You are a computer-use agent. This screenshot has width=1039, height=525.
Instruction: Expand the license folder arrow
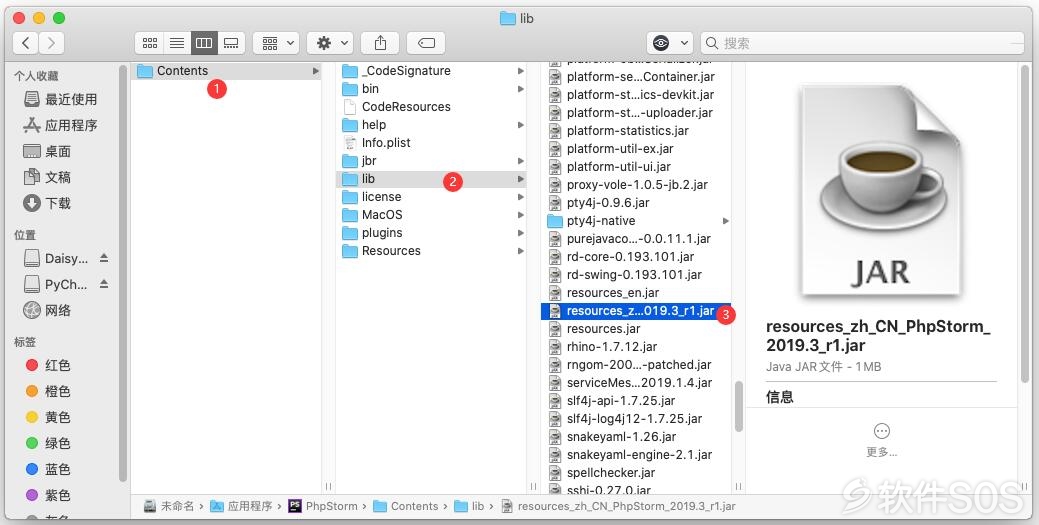[521, 197]
